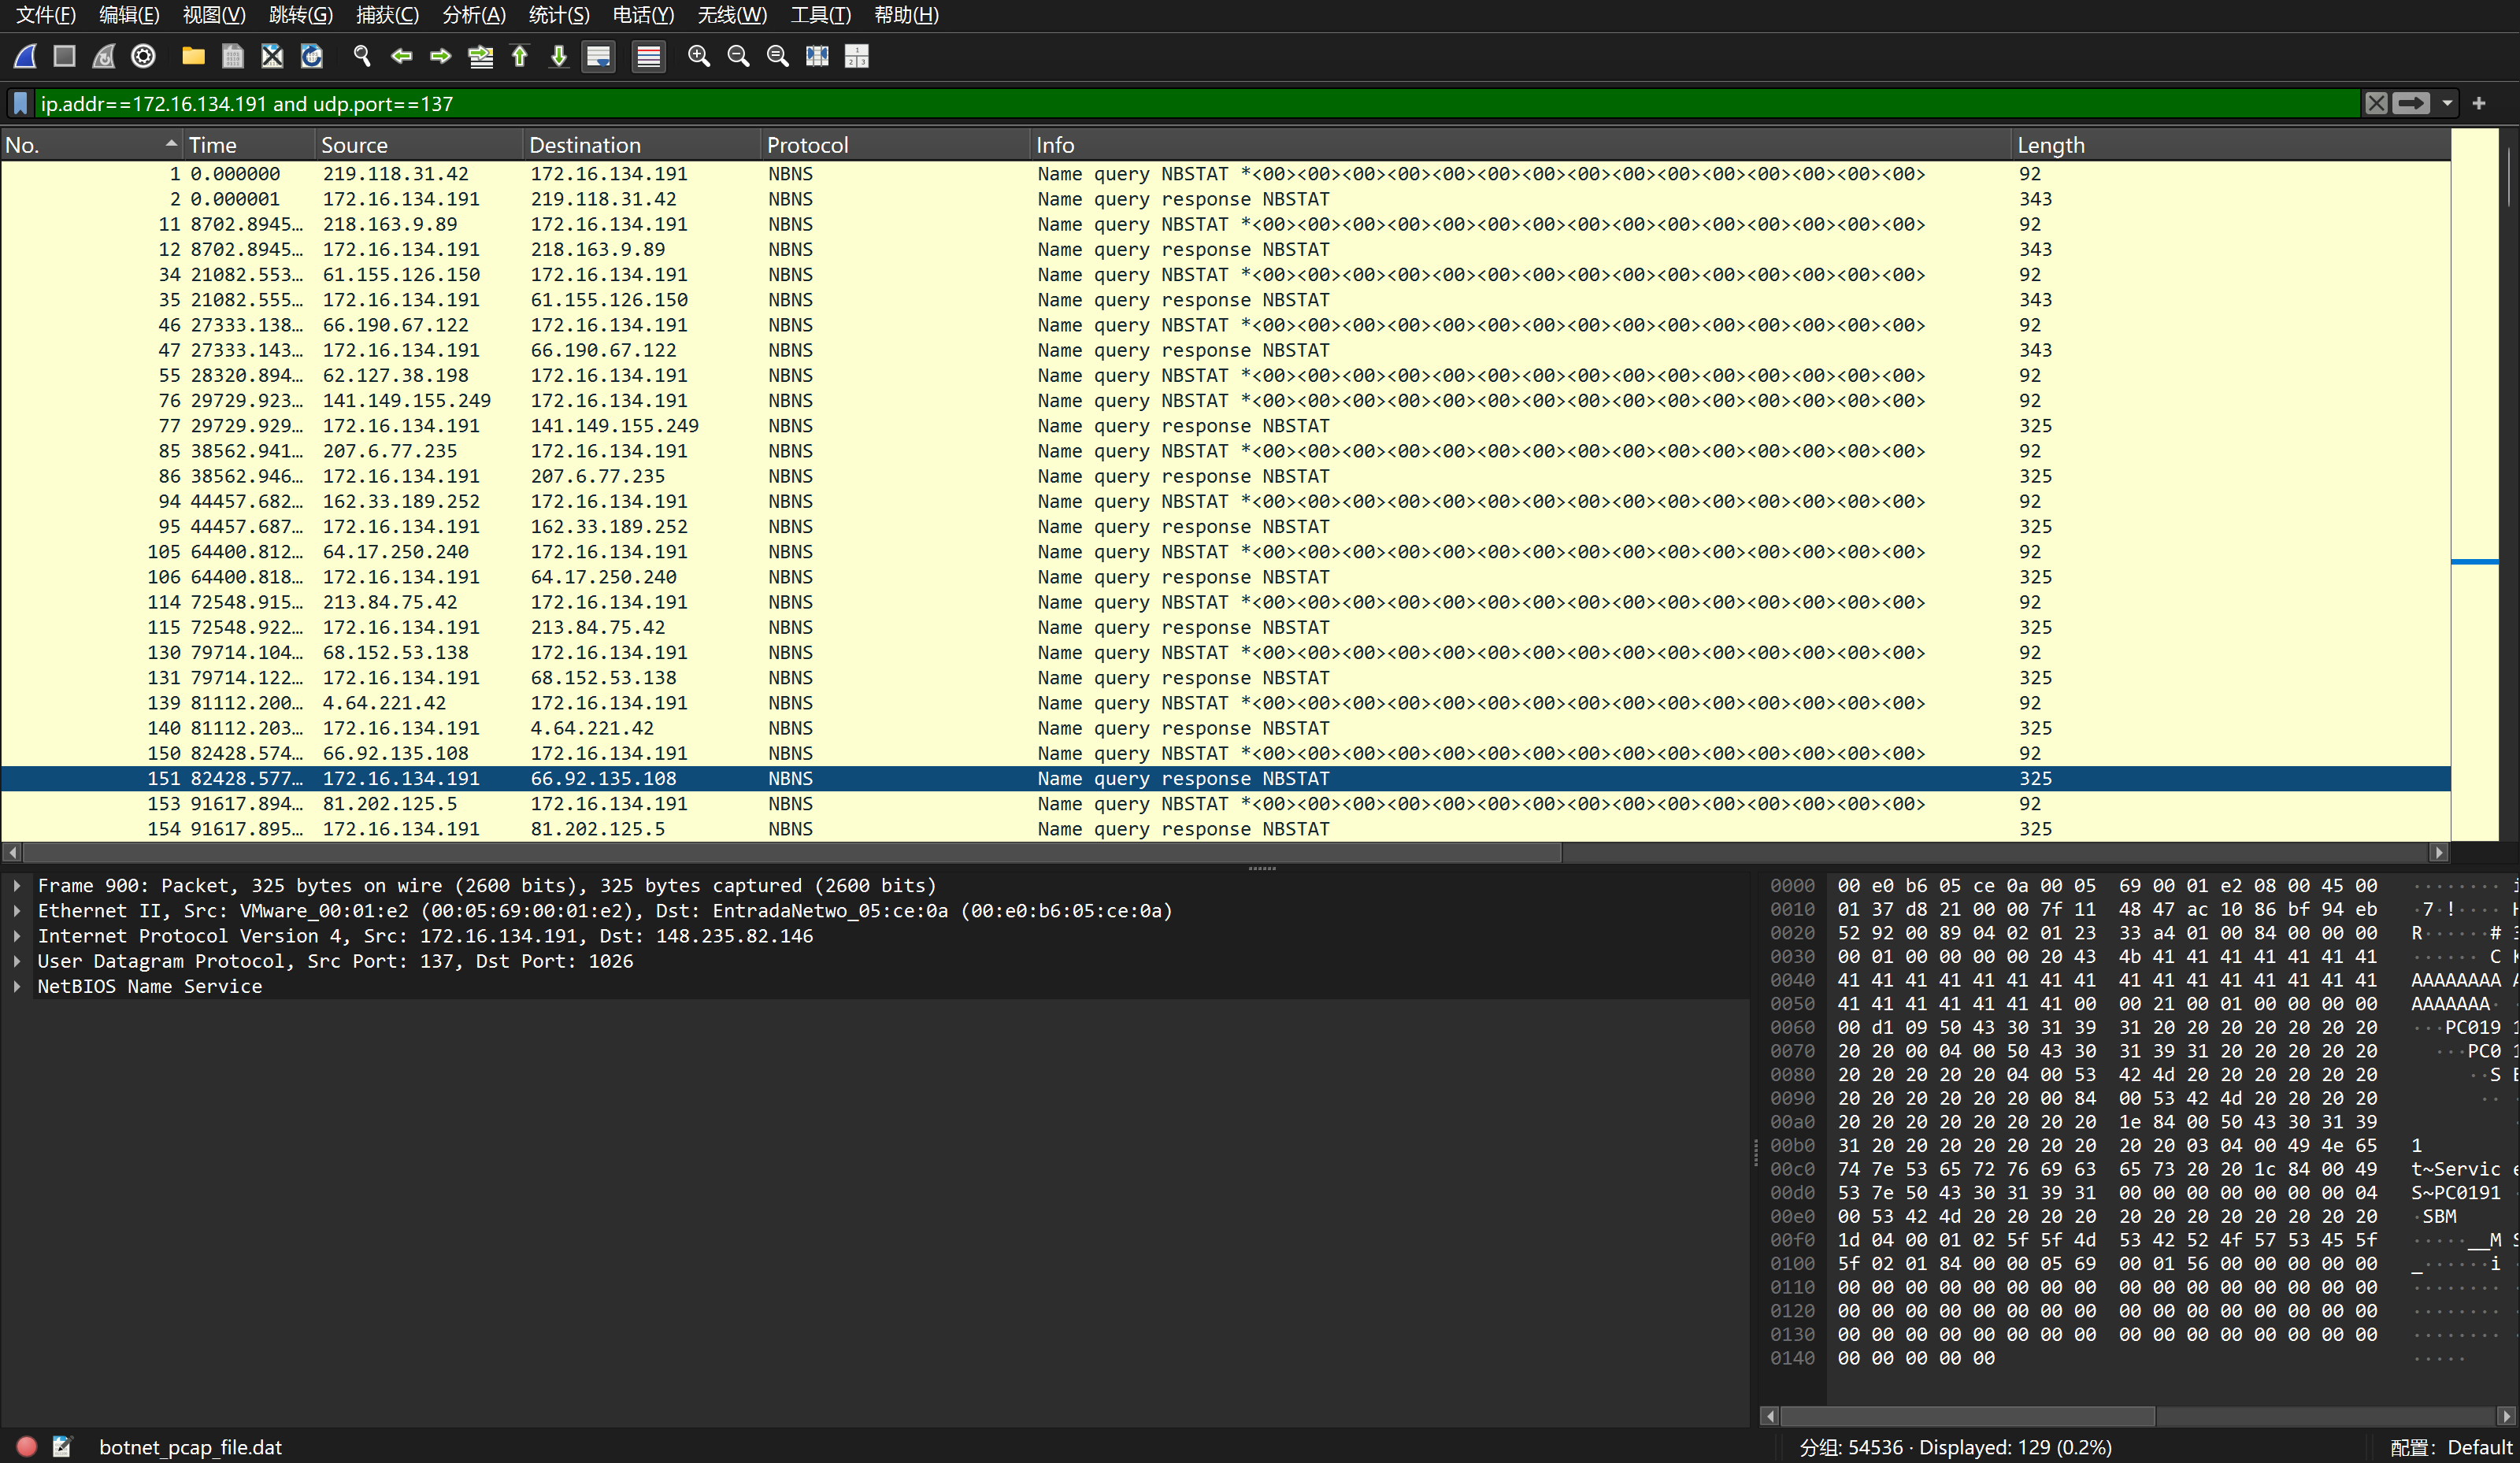This screenshot has height=1463, width=2520.
Task: Click the go to first packet arrow
Action: (x=520, y=56)
